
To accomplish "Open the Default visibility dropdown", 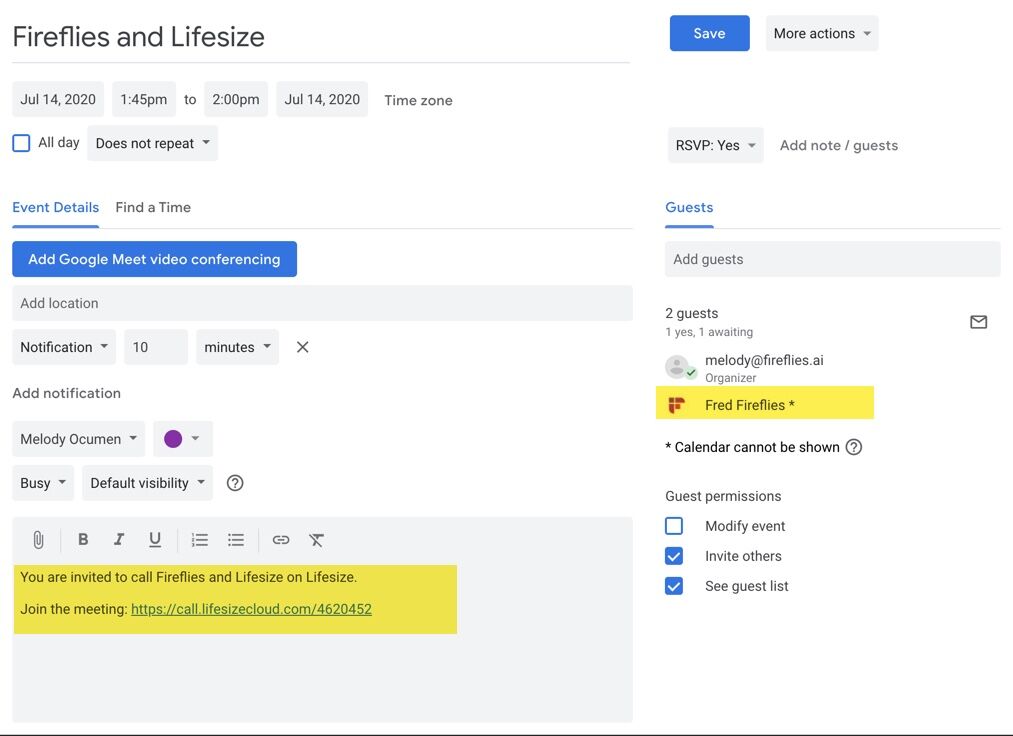I will 147,483.
